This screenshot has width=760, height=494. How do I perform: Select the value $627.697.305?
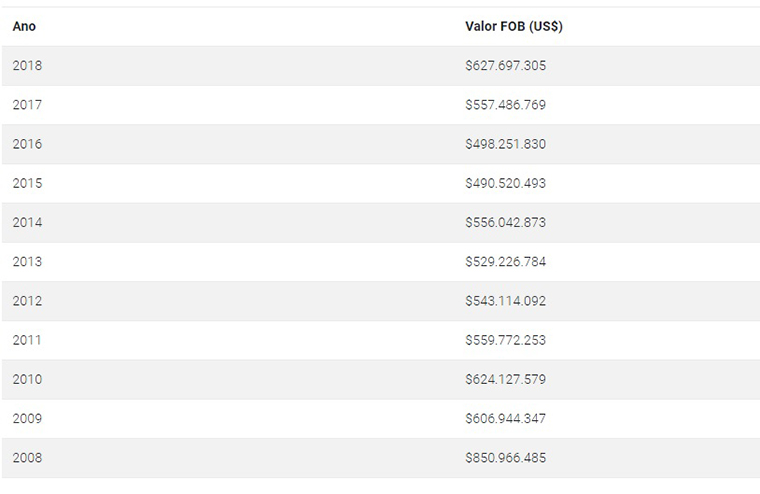[x=506, y=65]
